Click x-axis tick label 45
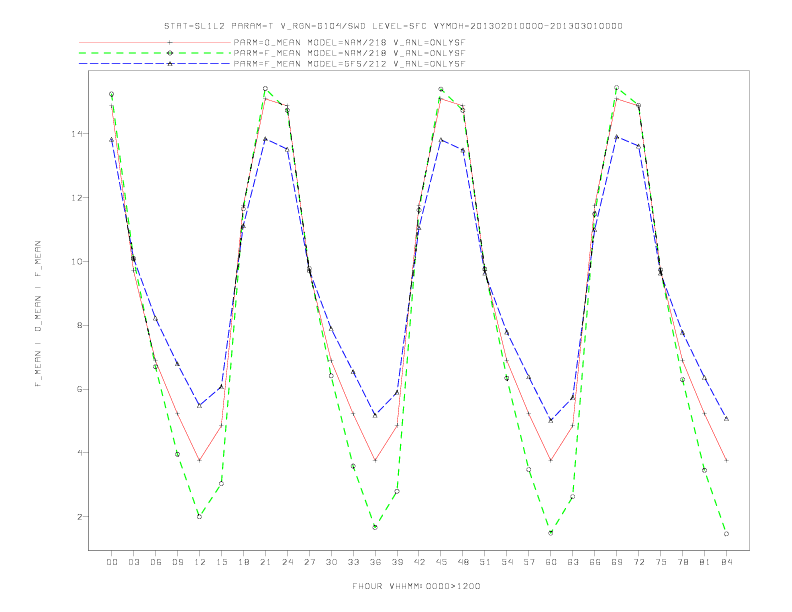Image resolution: width=792 pixels, height=612 pixels. coord(441,562)
